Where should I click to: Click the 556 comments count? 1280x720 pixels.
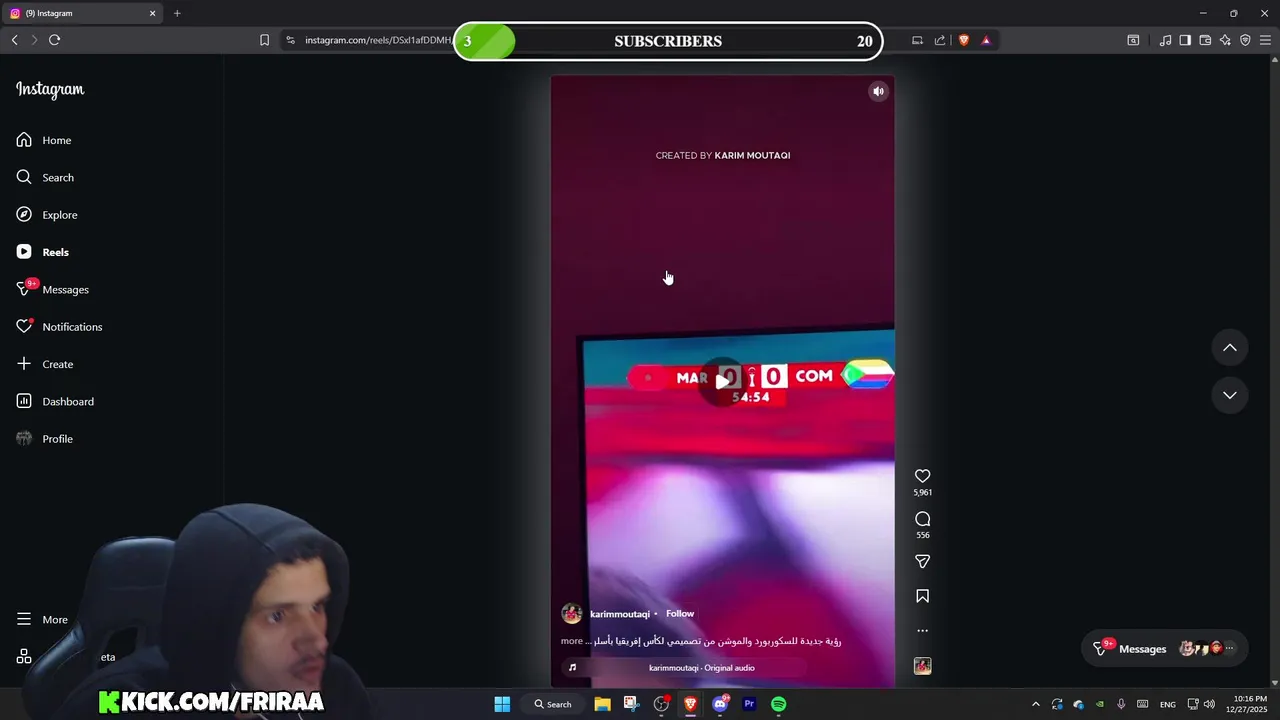tap(922, 535)
